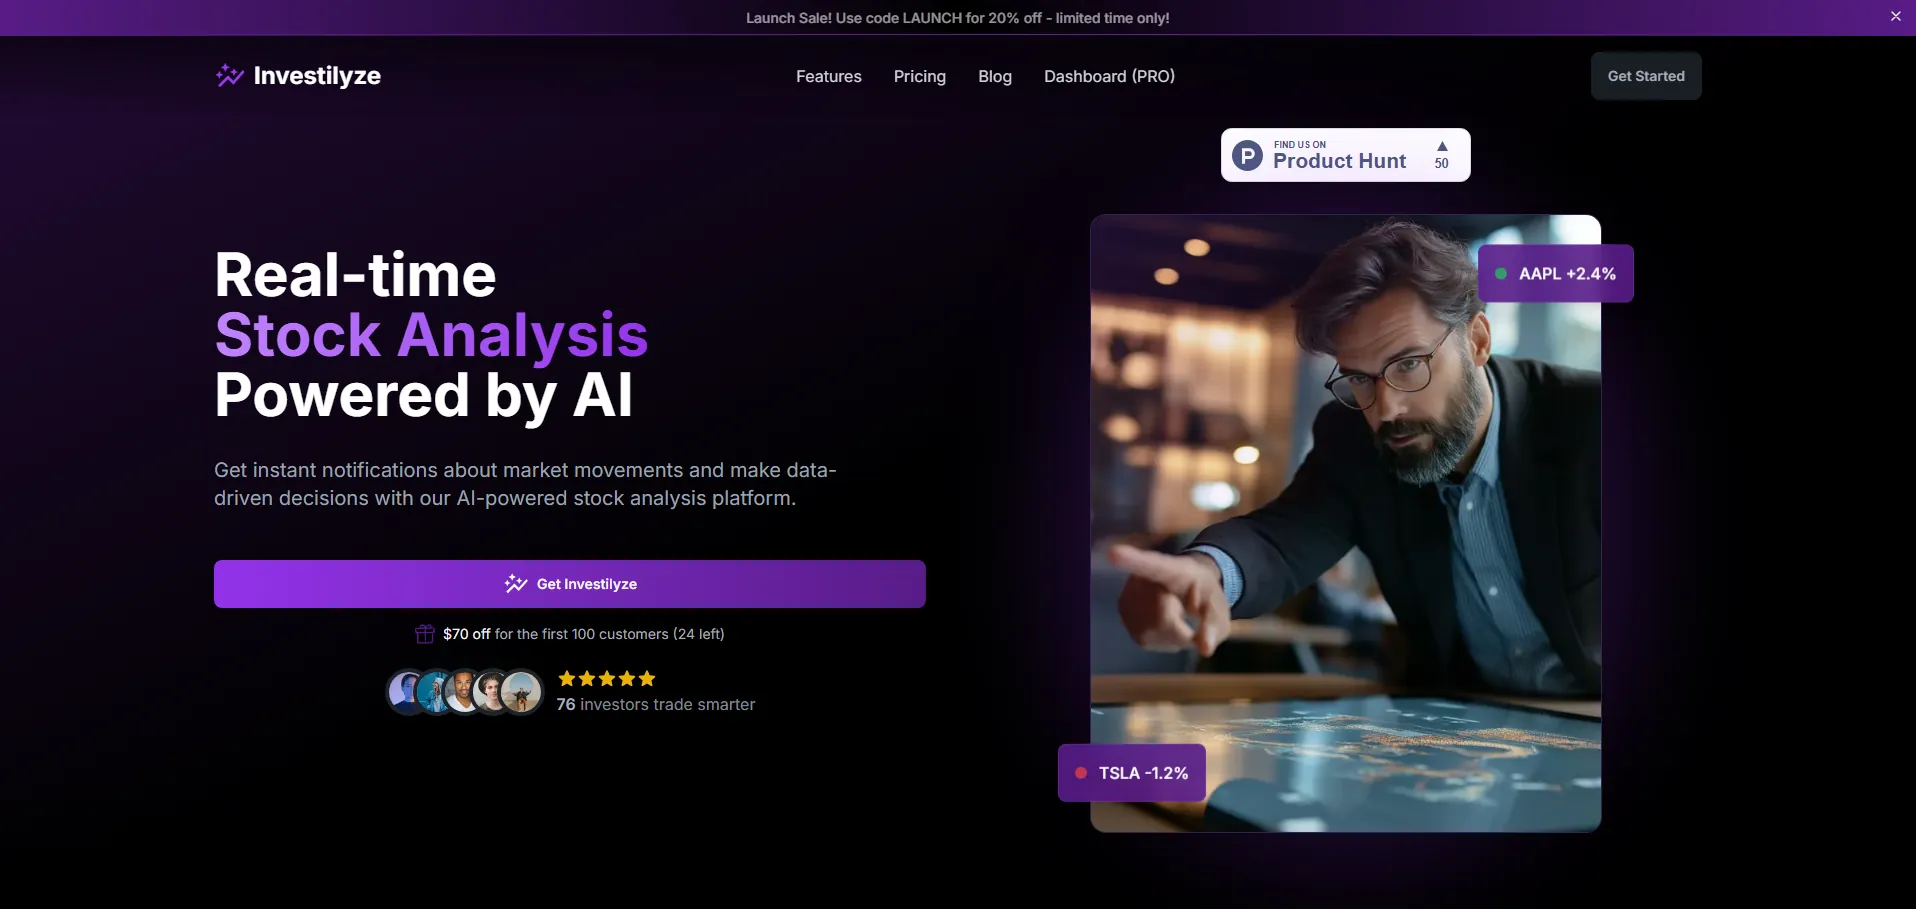Click the TSLA -1.2% ticker badge
Image resolution: width=1916 pixels, height=909 pixels.
(x=1132, y=773)
